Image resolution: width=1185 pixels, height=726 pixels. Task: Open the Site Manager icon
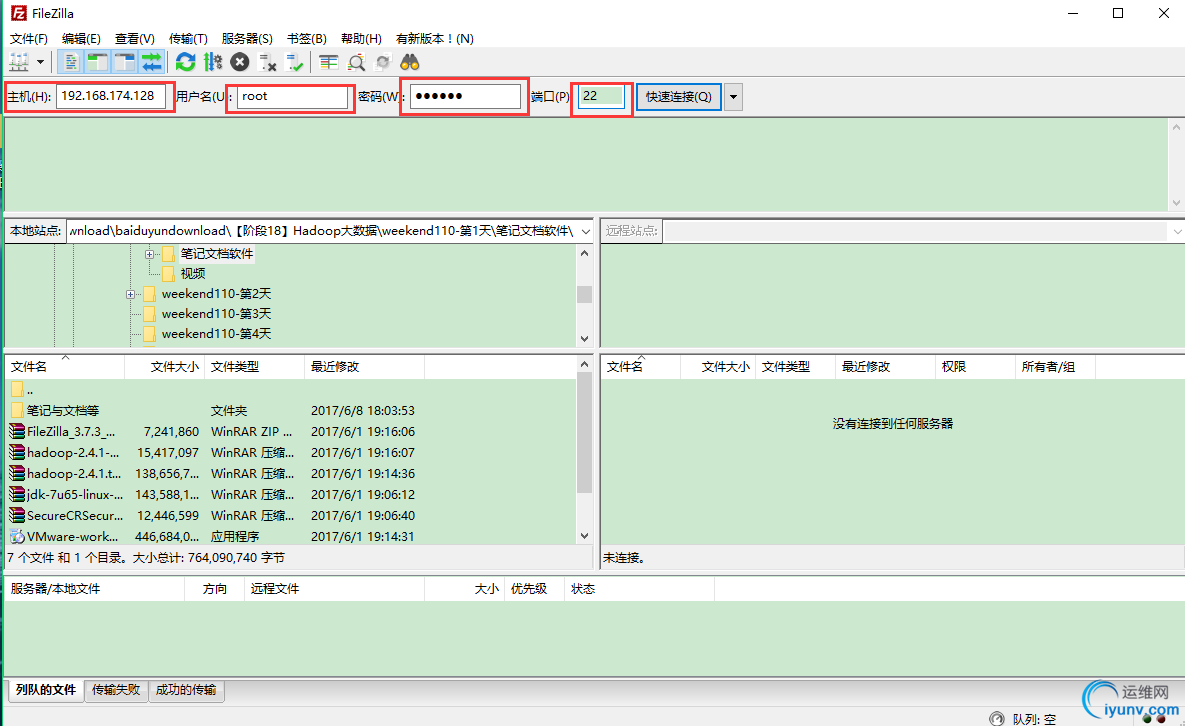19,62
